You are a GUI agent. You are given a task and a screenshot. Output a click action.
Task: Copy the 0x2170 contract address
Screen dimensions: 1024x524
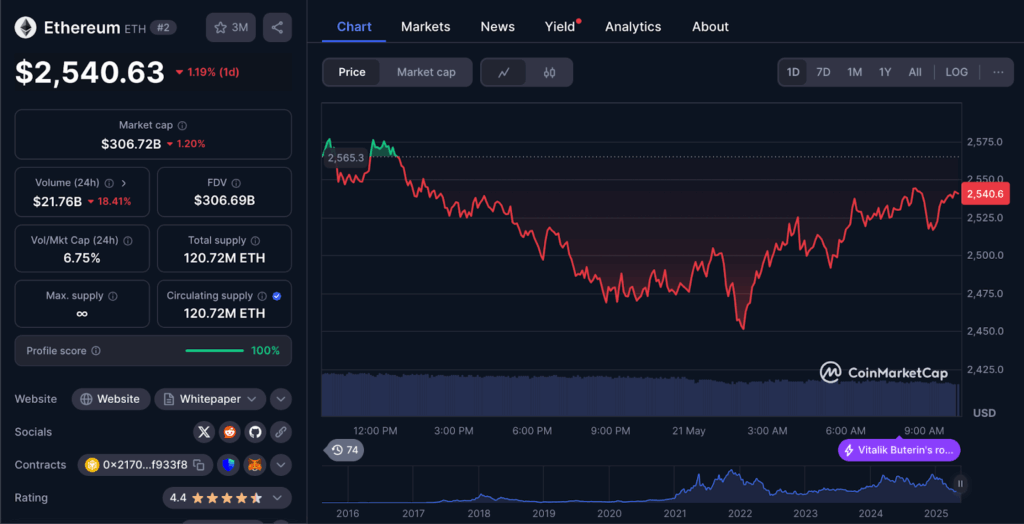pos(199,465)
